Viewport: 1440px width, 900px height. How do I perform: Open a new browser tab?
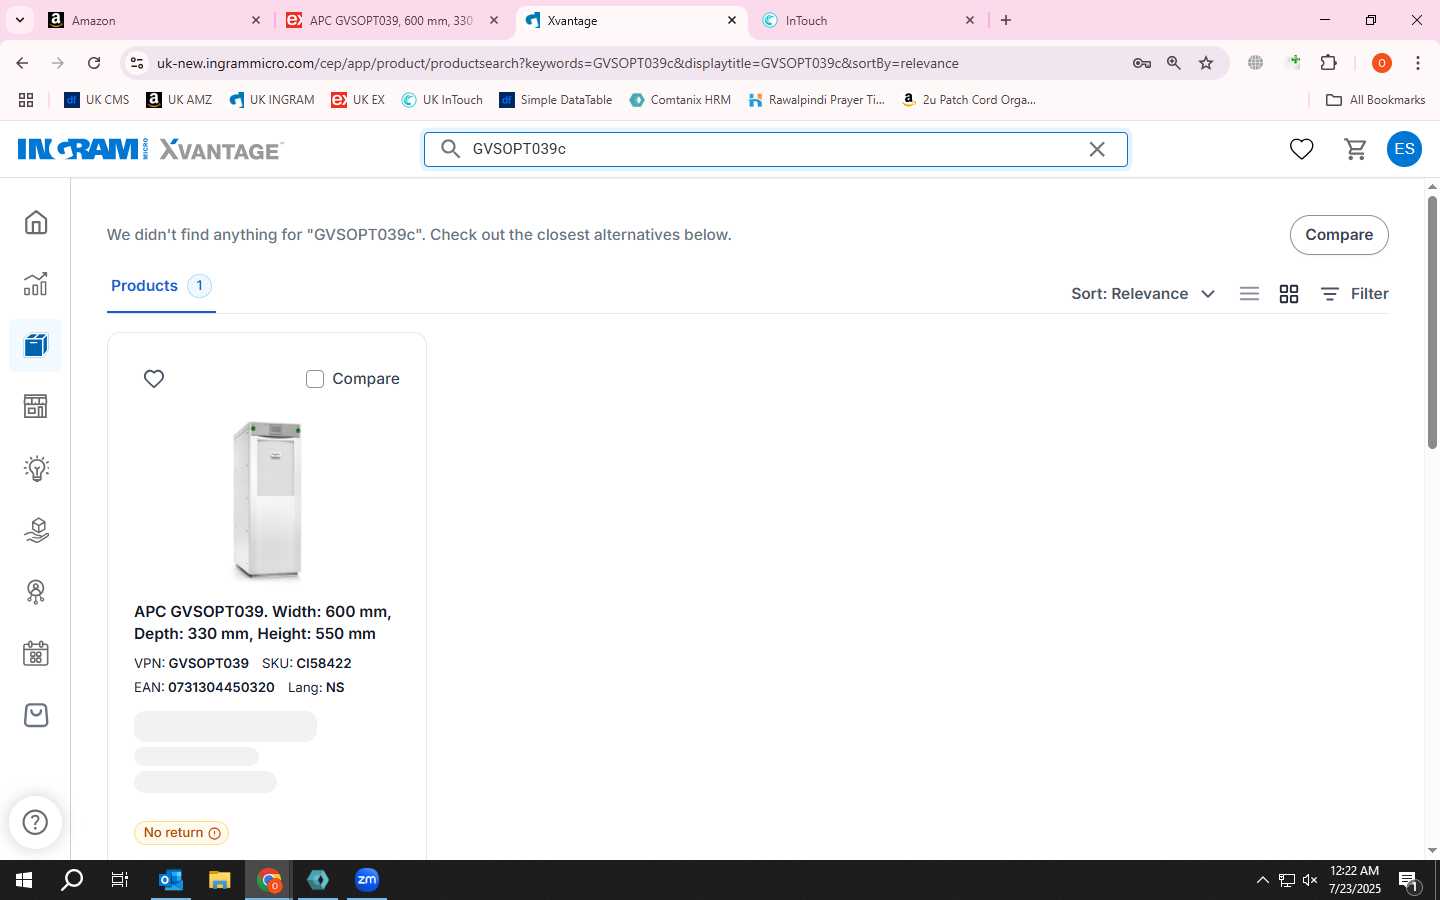1006,20
